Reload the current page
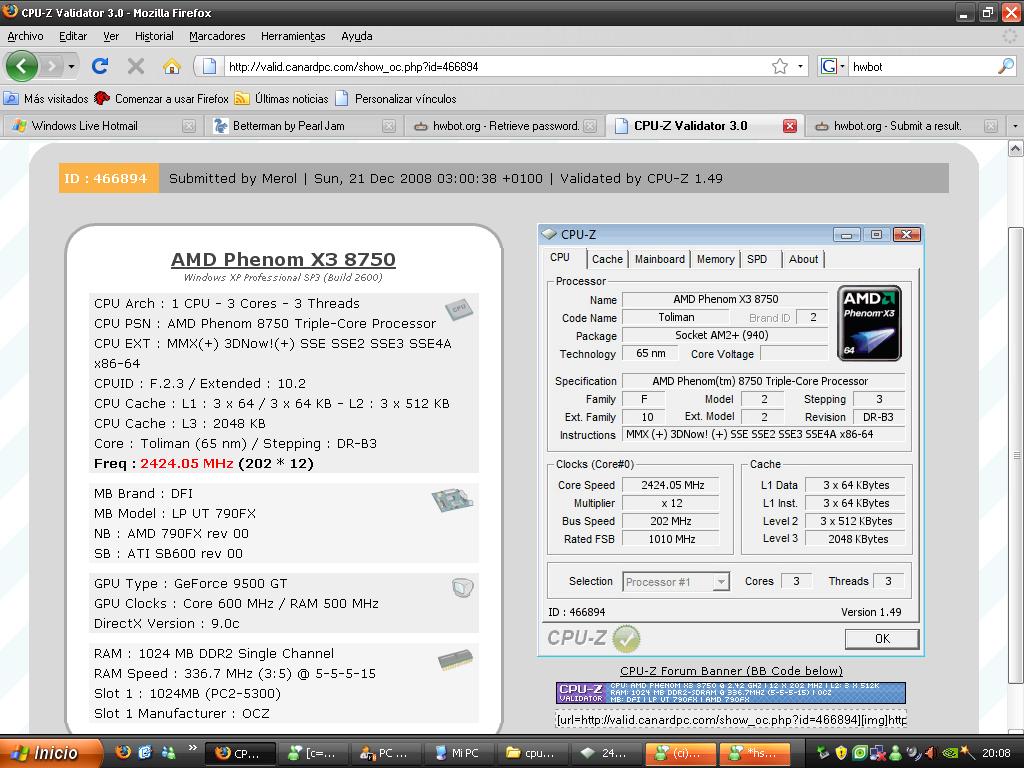 coord(100,66)
